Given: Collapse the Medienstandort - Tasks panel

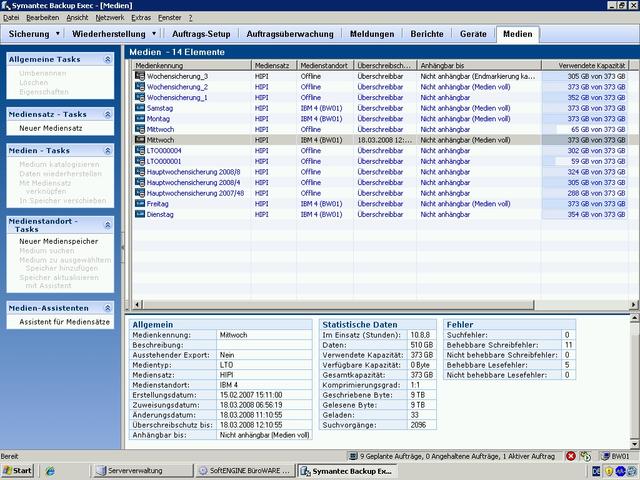Looking at the screenshot, I should pos(107,225).
